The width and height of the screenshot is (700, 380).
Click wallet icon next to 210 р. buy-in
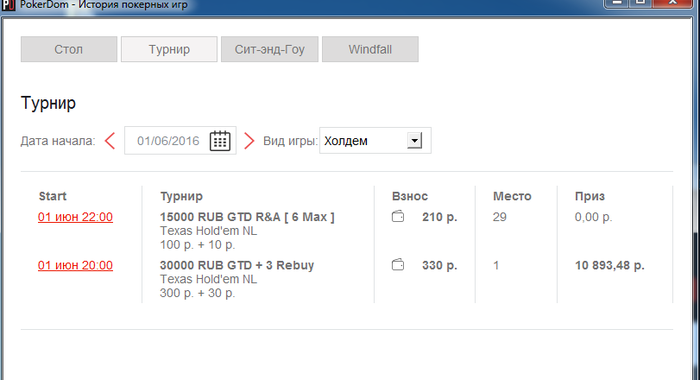(398, 217)
